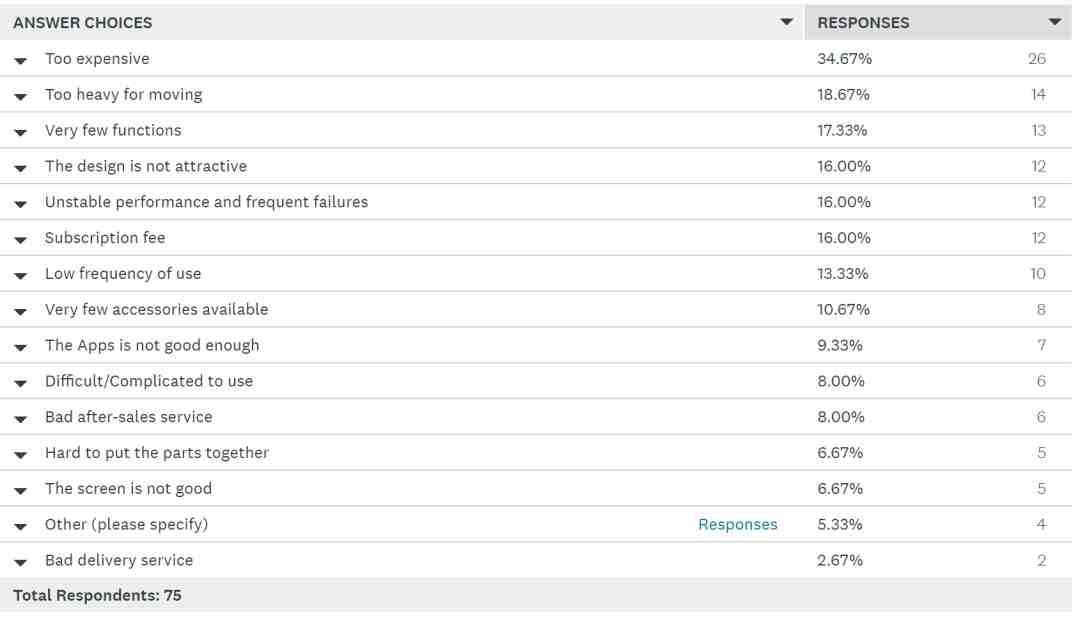
Task: Expand the 'Bad after-sales service' arrow
Action: (21, 419)
